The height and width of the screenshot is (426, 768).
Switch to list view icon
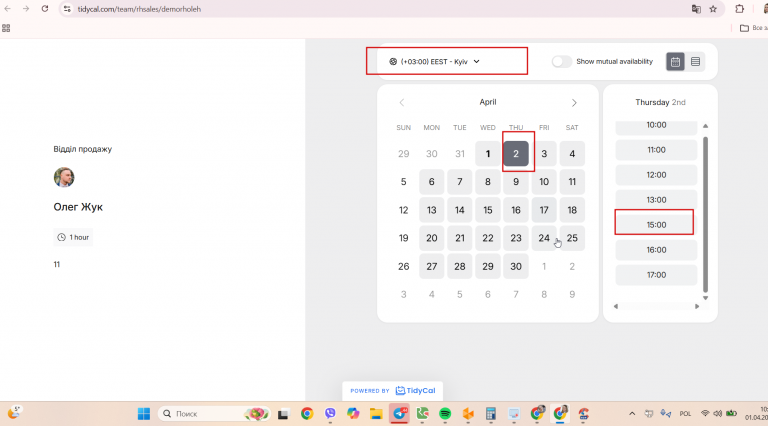(x=695, y=62)
